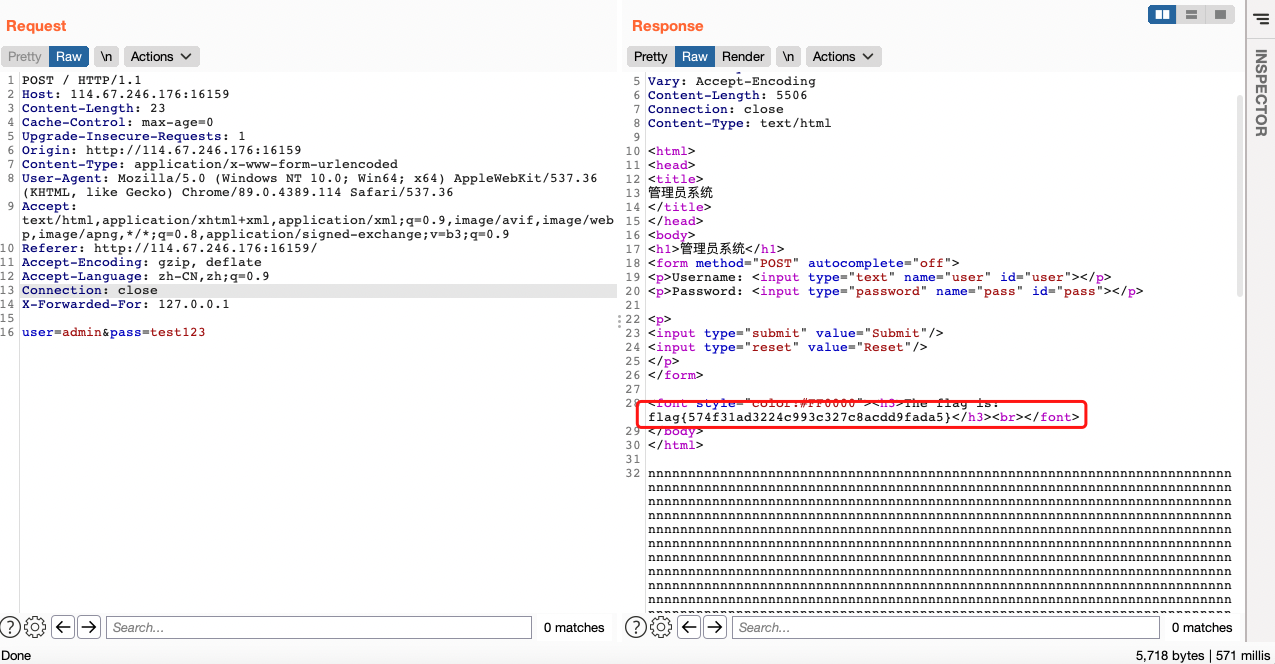This screenshot has width=1275, height=664.
Task: Click the Request search field
Action: [x=318, y=627]
